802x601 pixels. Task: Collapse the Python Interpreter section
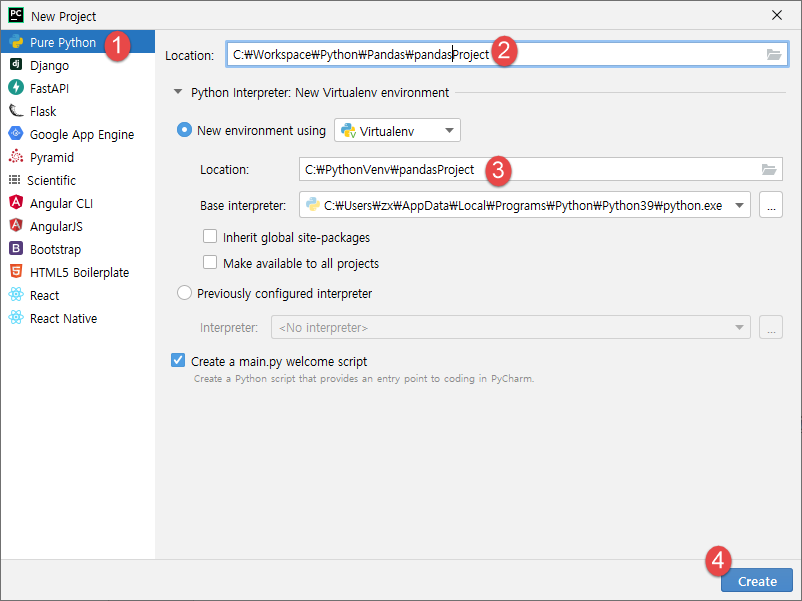coord(178,92)
